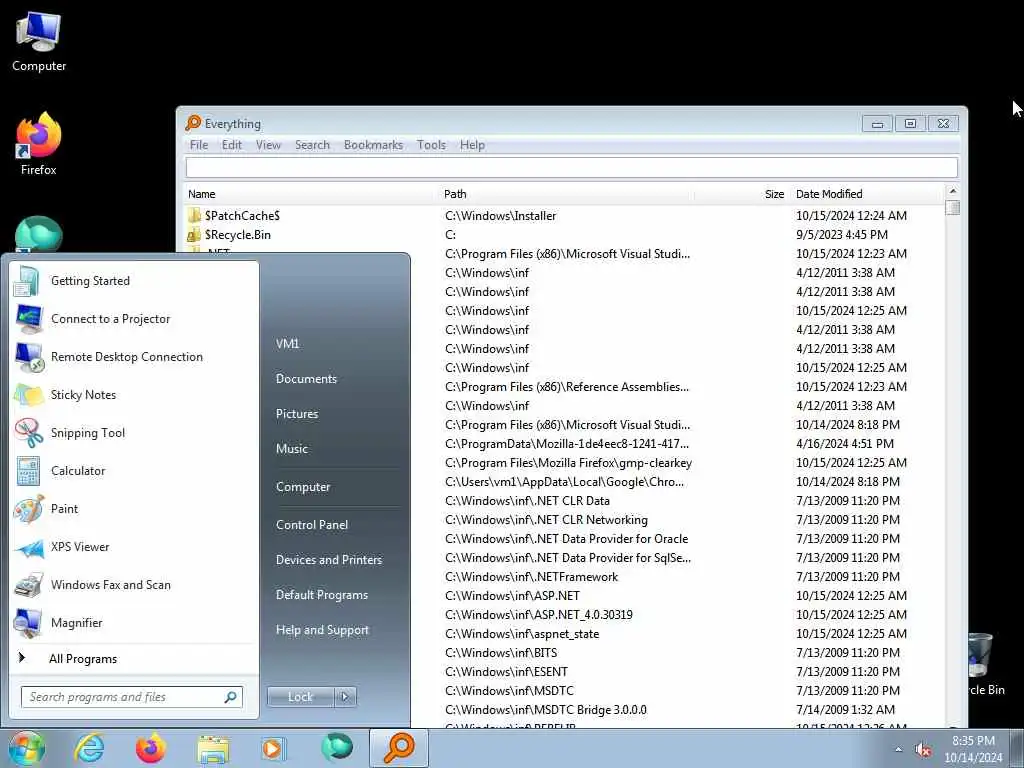Open Internet Explorer from taskbar
Image resolution: width=1024 pixels, height=768 pixels.
pos(89,748)
